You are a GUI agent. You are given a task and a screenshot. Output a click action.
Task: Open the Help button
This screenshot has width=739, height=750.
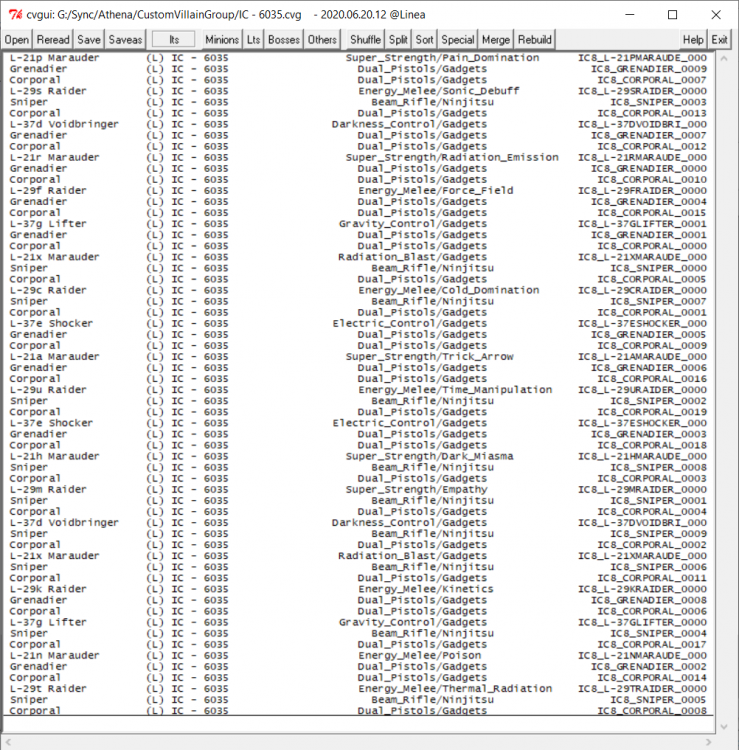(693, 39)
